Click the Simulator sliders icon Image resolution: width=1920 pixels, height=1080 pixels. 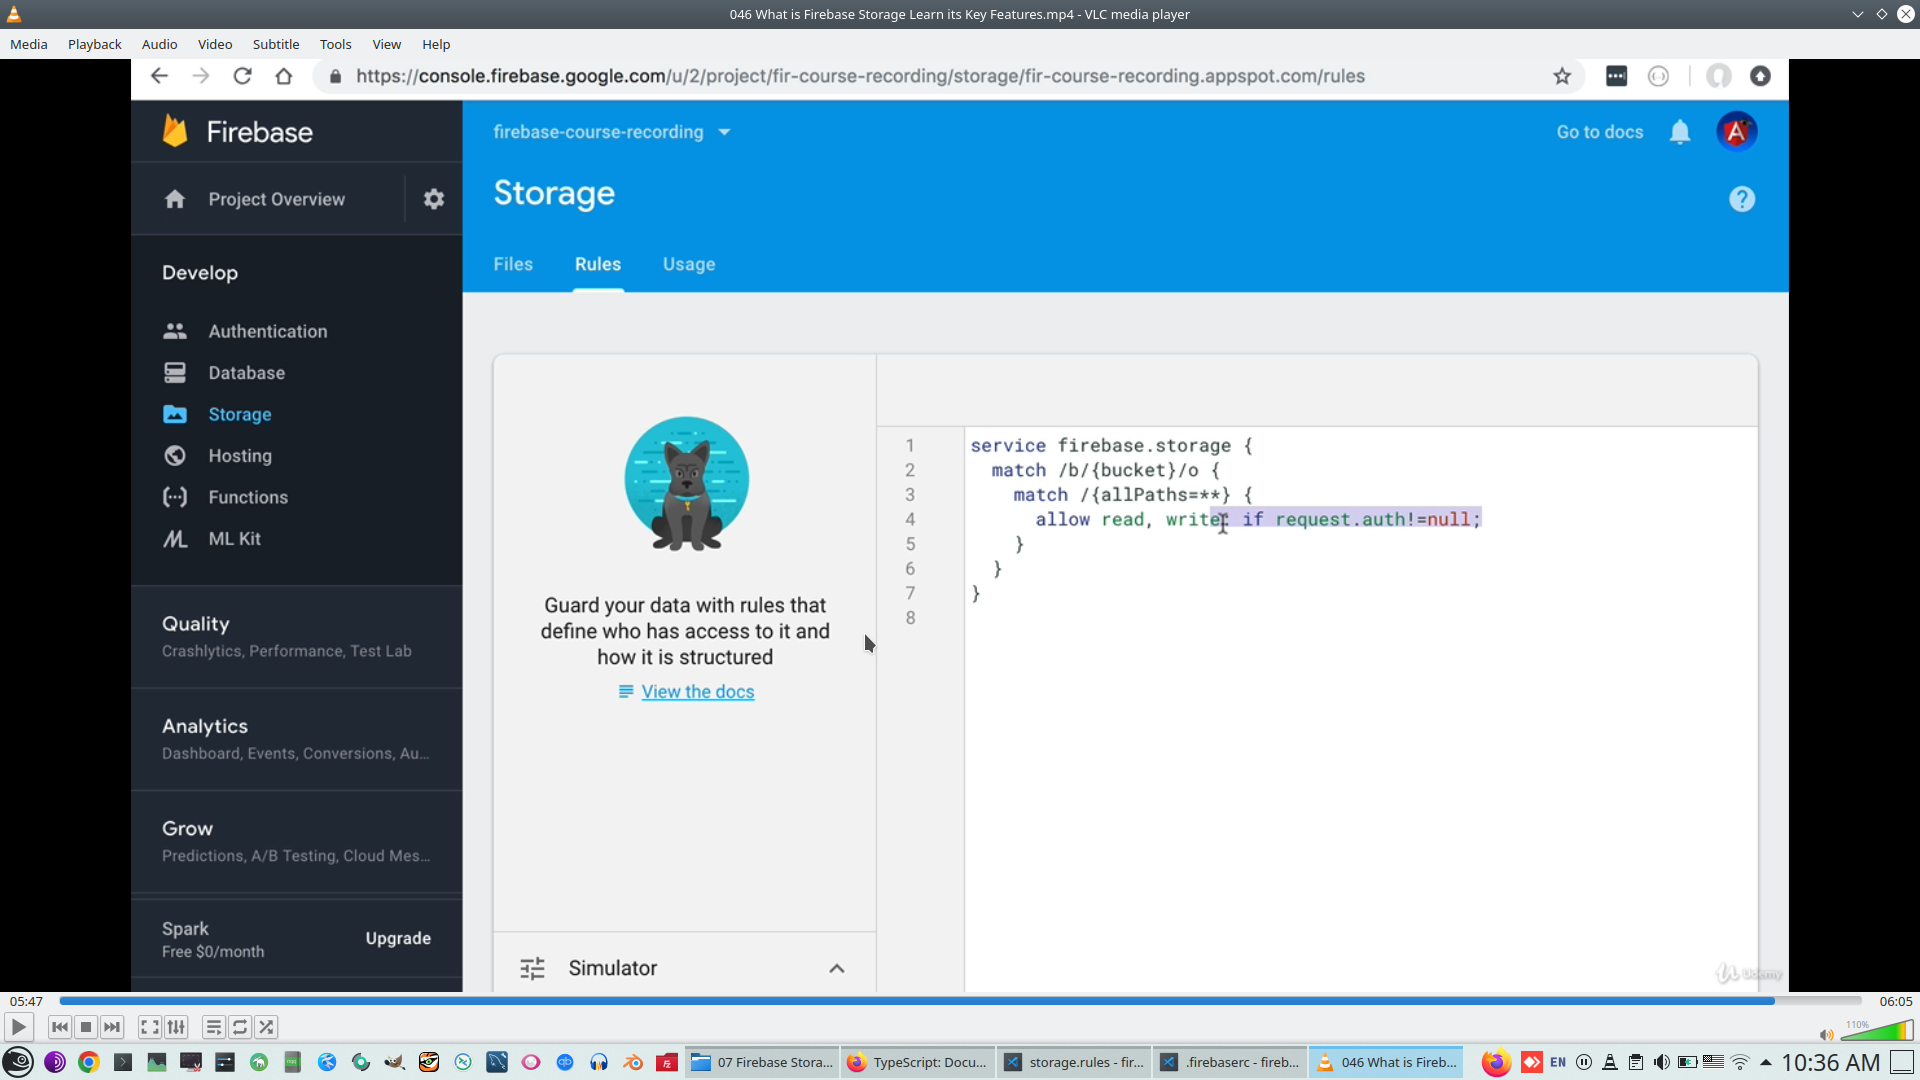coord(533,968)
